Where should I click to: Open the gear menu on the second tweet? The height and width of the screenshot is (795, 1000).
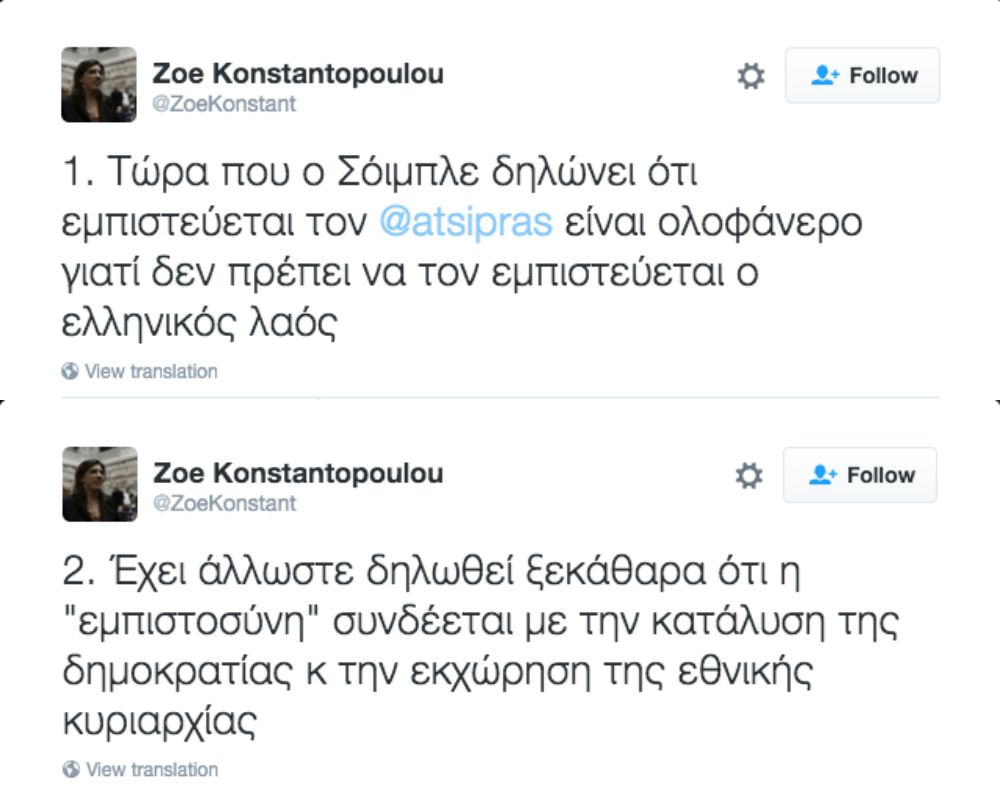click(x=749, y=477)
